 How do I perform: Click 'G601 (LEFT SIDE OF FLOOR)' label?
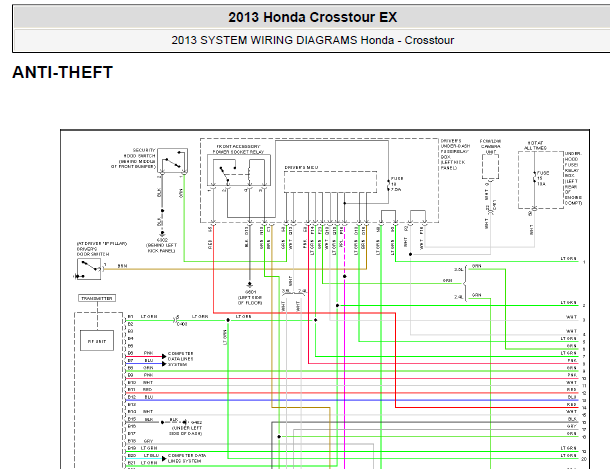(250, 297)
